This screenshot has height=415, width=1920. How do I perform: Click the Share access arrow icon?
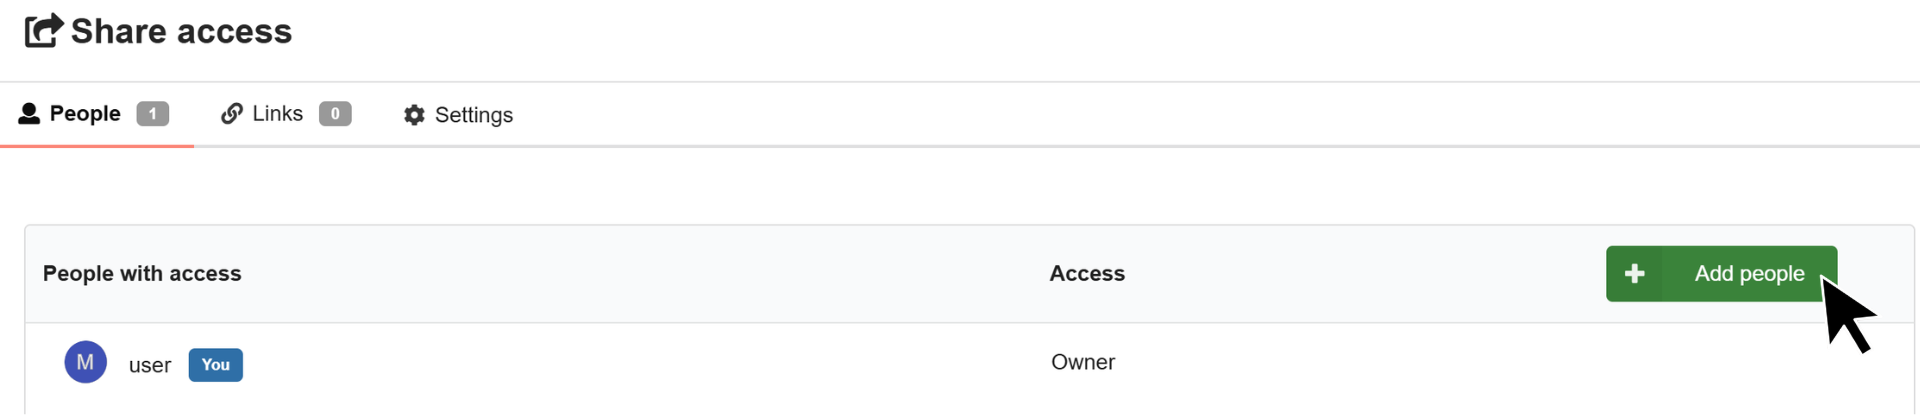tap(44, 30)
